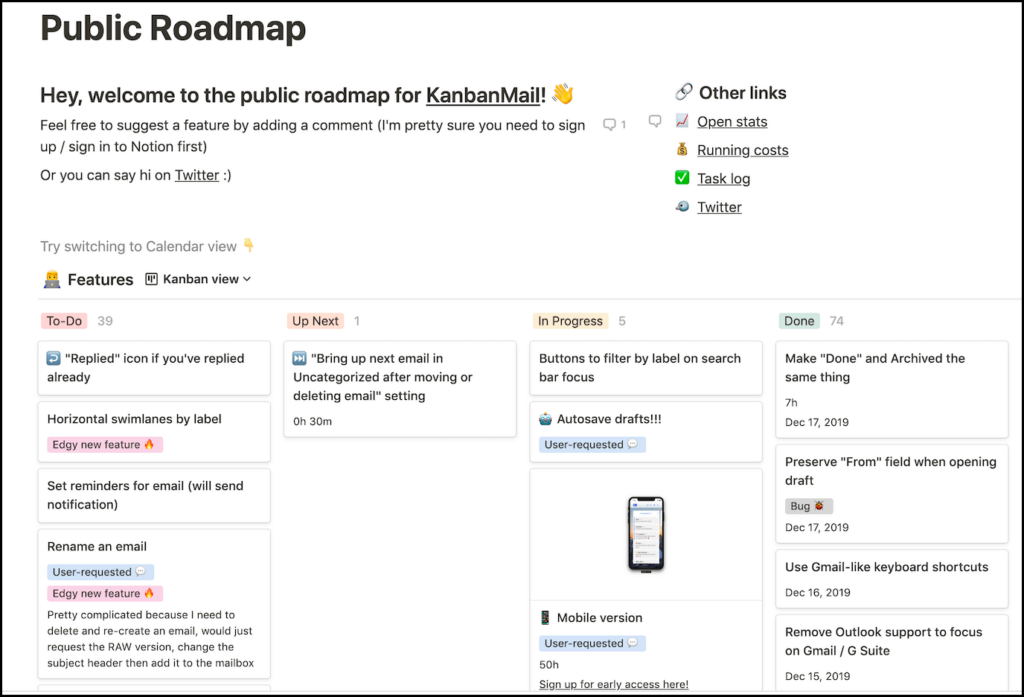Click the green checkmark icon beside Task log
The width and height of the screenshot is (1024, 697).
[682, 178]
